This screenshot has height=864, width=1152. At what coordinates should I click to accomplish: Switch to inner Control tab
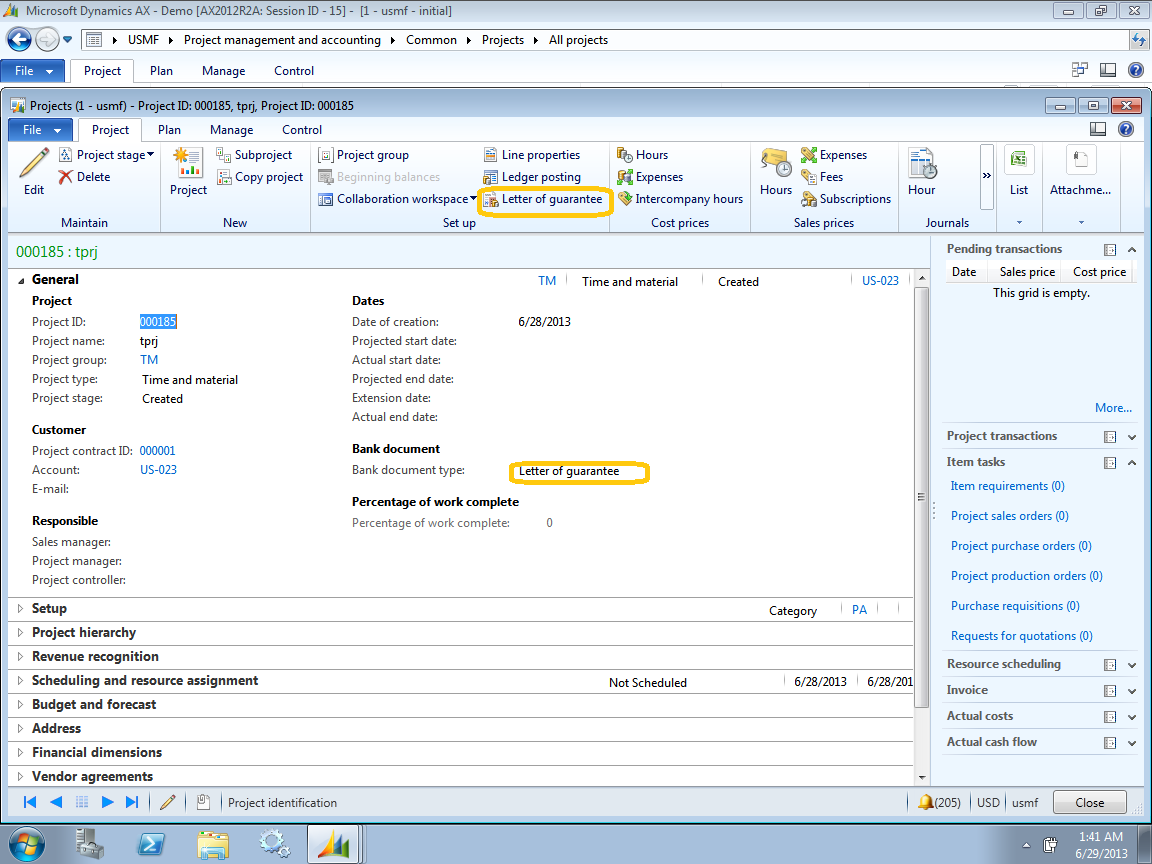click(302, 130)
